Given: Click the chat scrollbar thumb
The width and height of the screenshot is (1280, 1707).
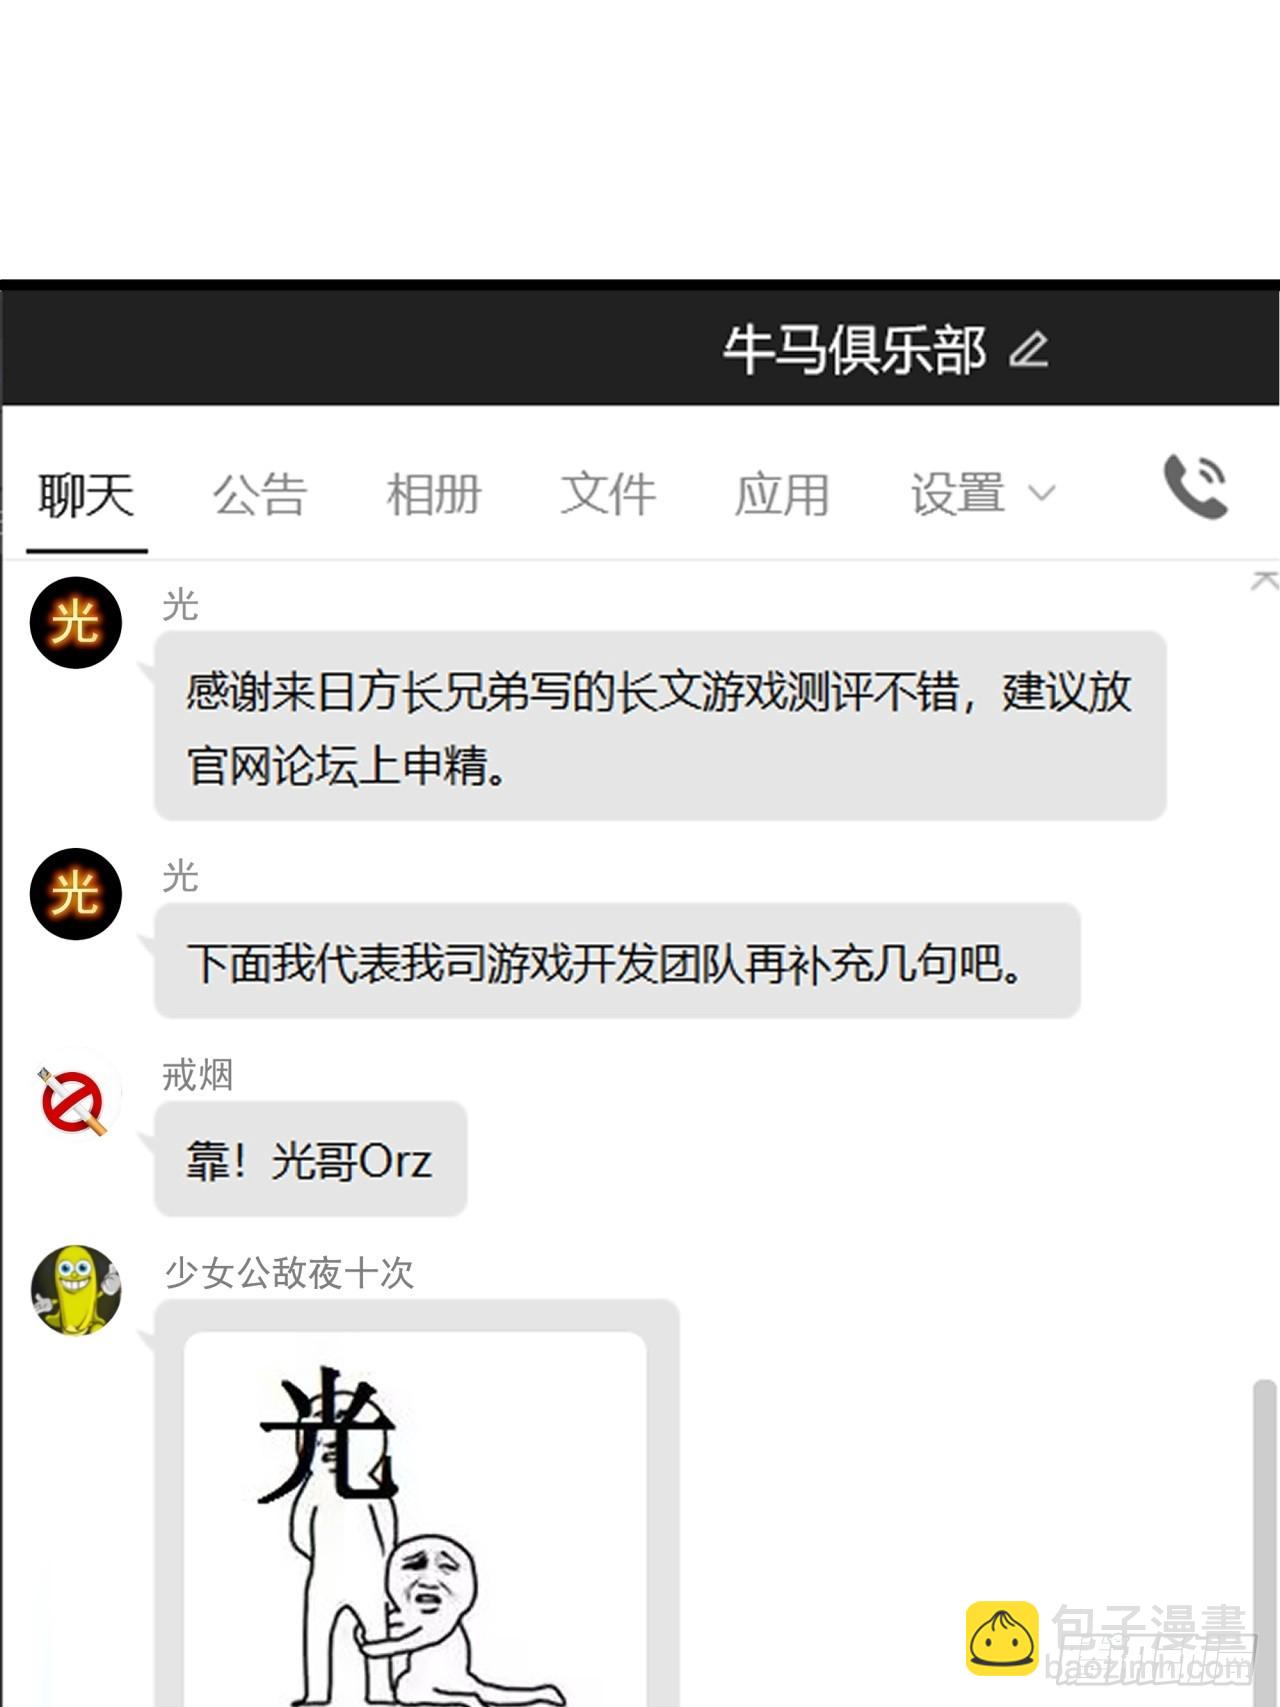Looking at the screenshot, I should pos(1265,1540).
